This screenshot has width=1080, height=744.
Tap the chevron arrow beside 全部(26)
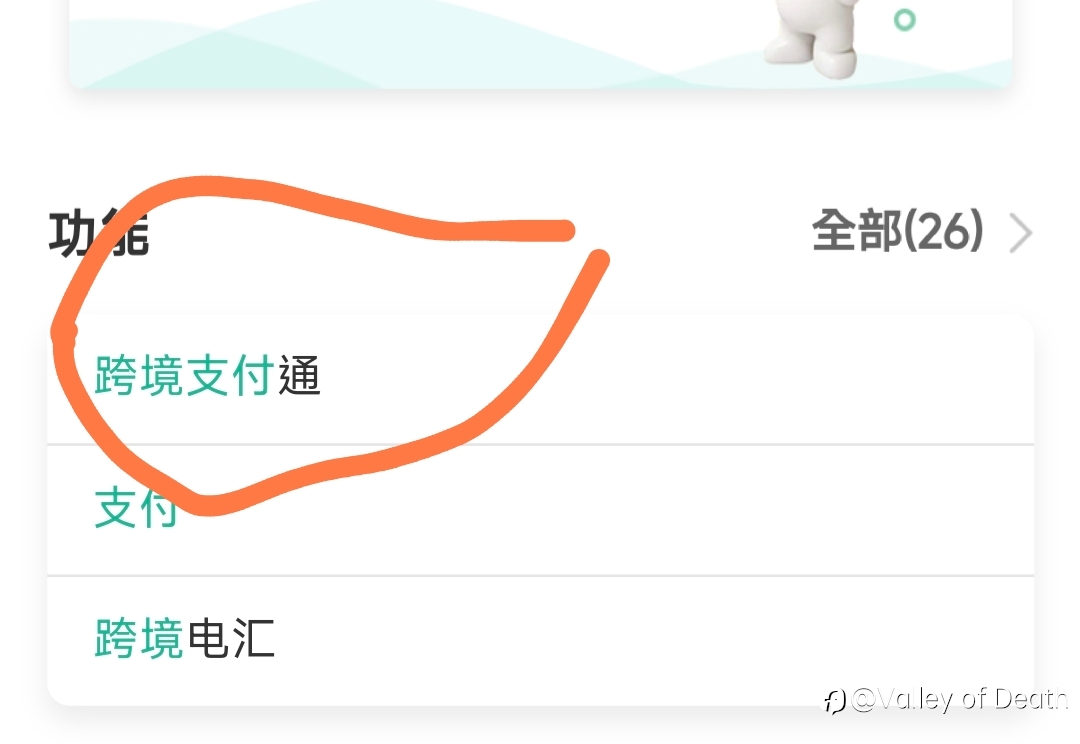coord(1021,233)
